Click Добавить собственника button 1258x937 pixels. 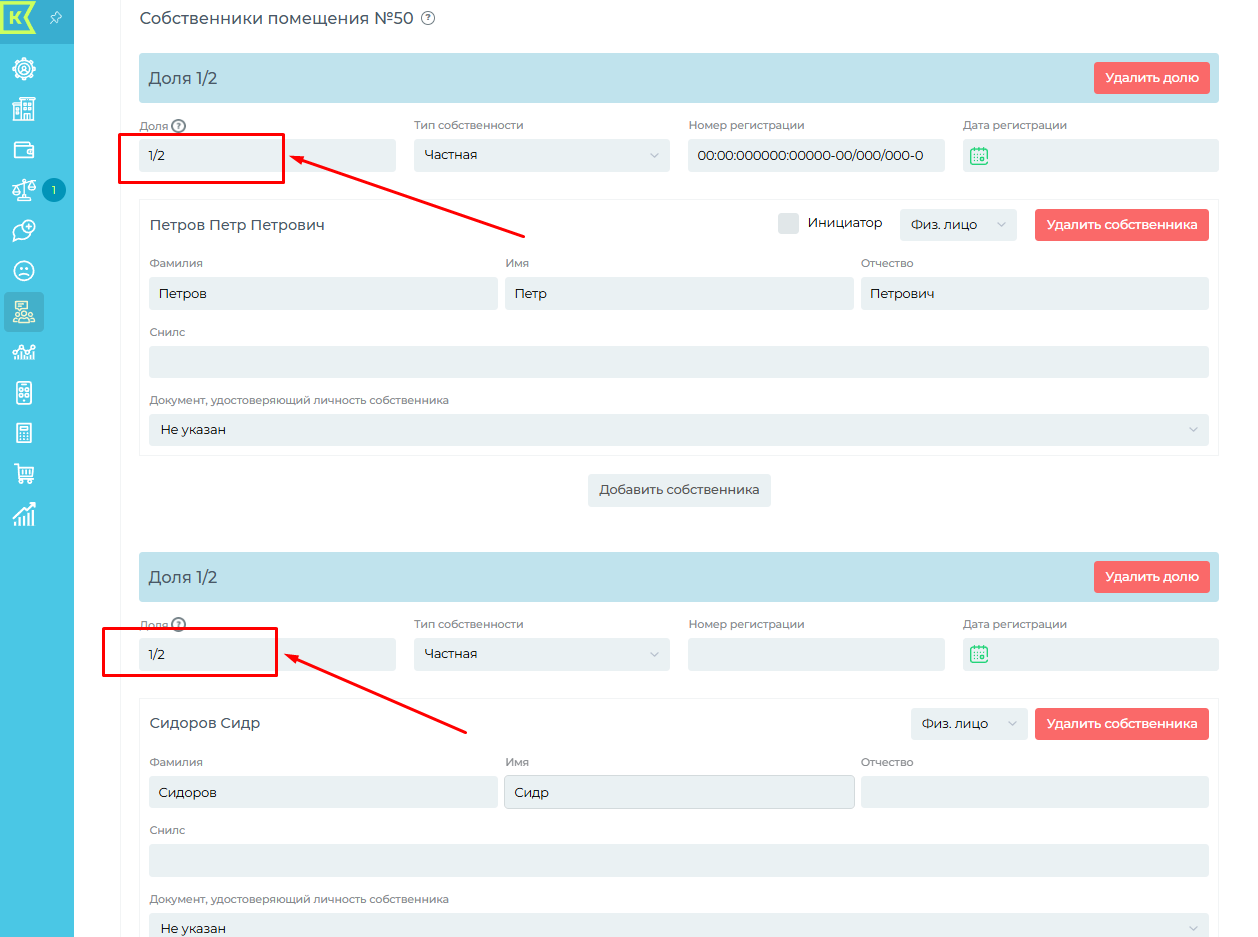[x=679, y=490]
